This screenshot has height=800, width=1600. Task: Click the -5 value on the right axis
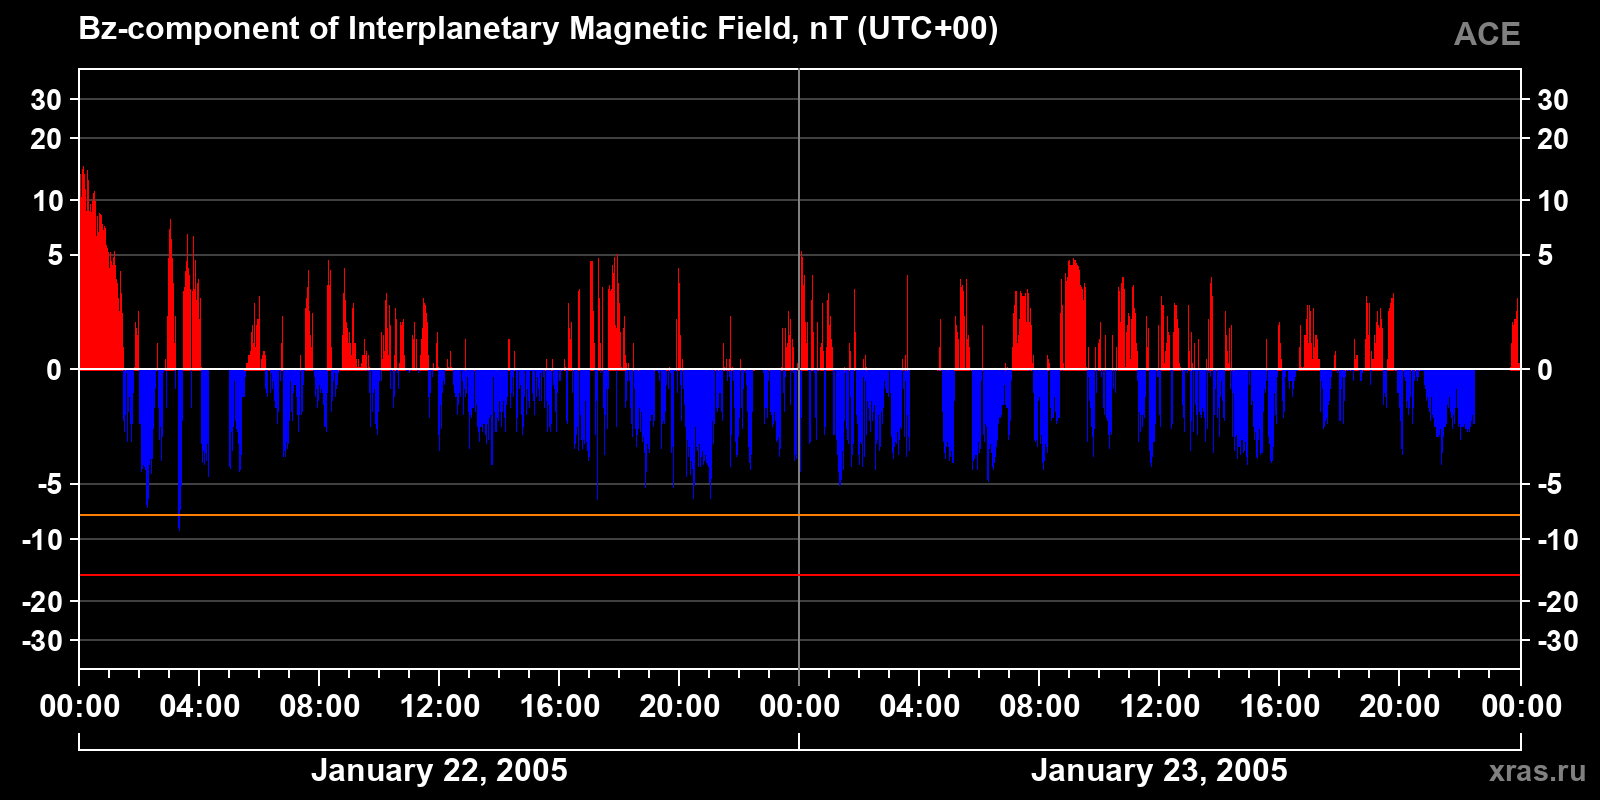[1549, 485]
